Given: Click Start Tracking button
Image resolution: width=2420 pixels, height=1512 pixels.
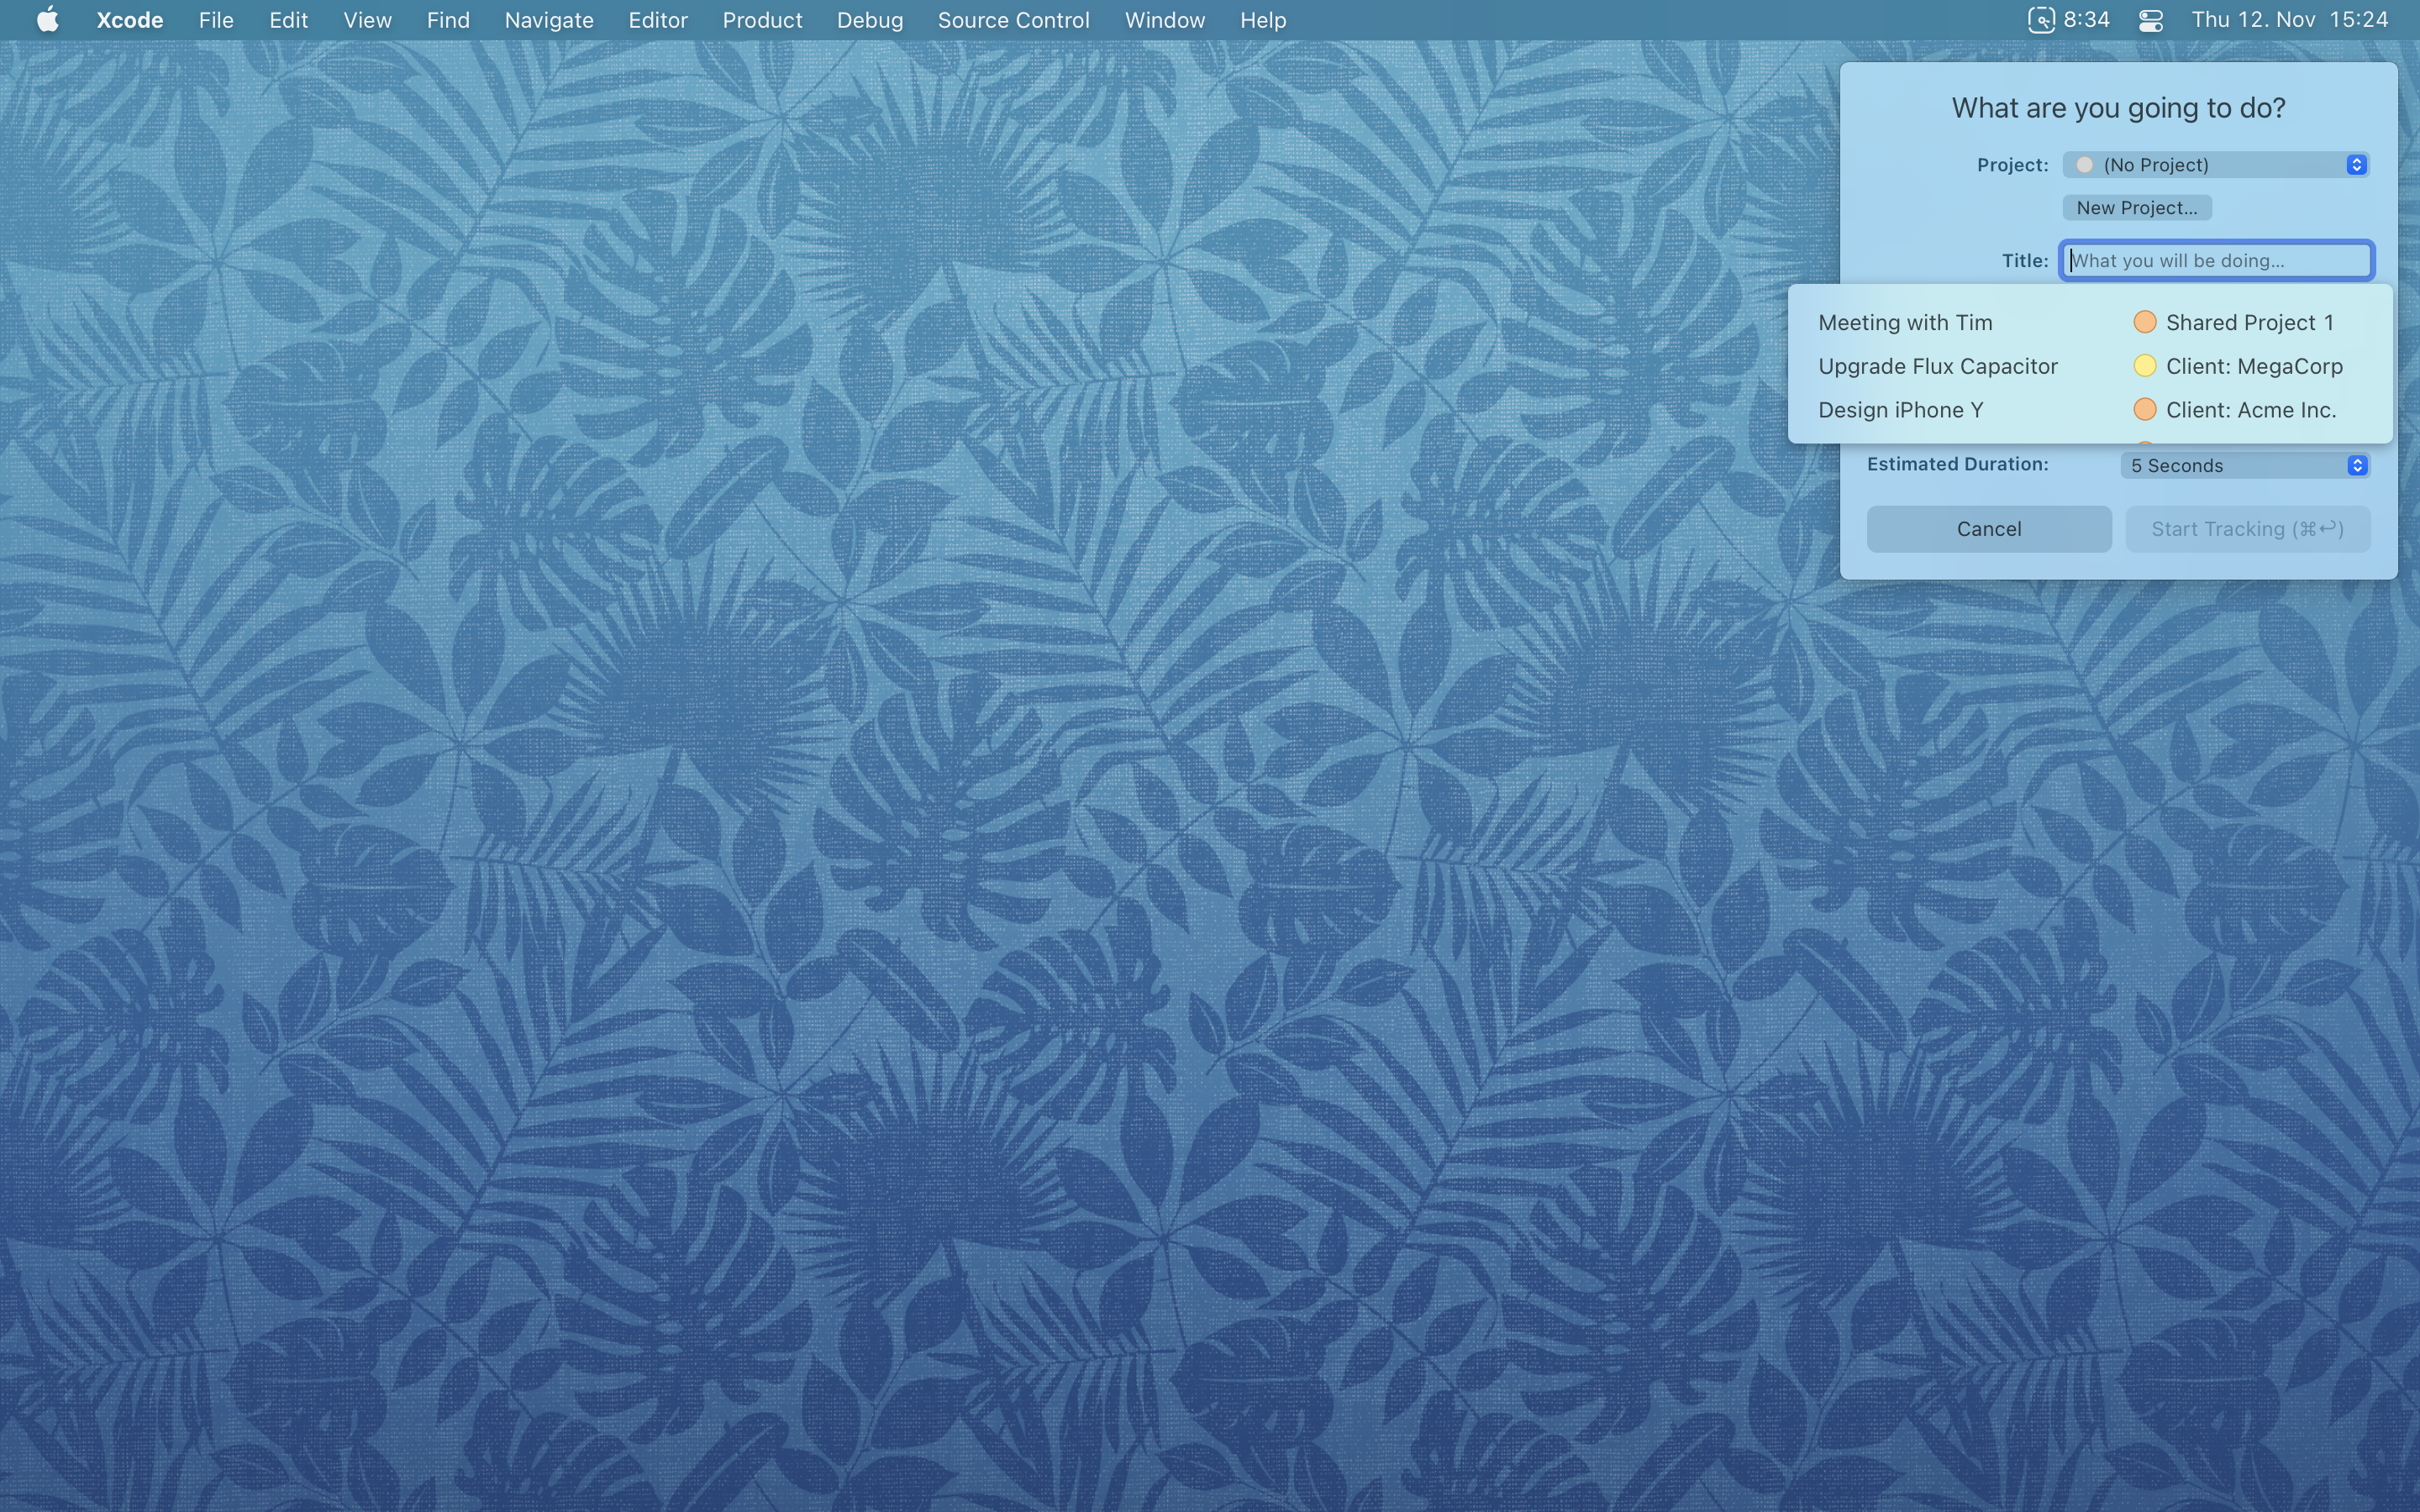Looking at the screenshot, I should [x=2247, y=529].
